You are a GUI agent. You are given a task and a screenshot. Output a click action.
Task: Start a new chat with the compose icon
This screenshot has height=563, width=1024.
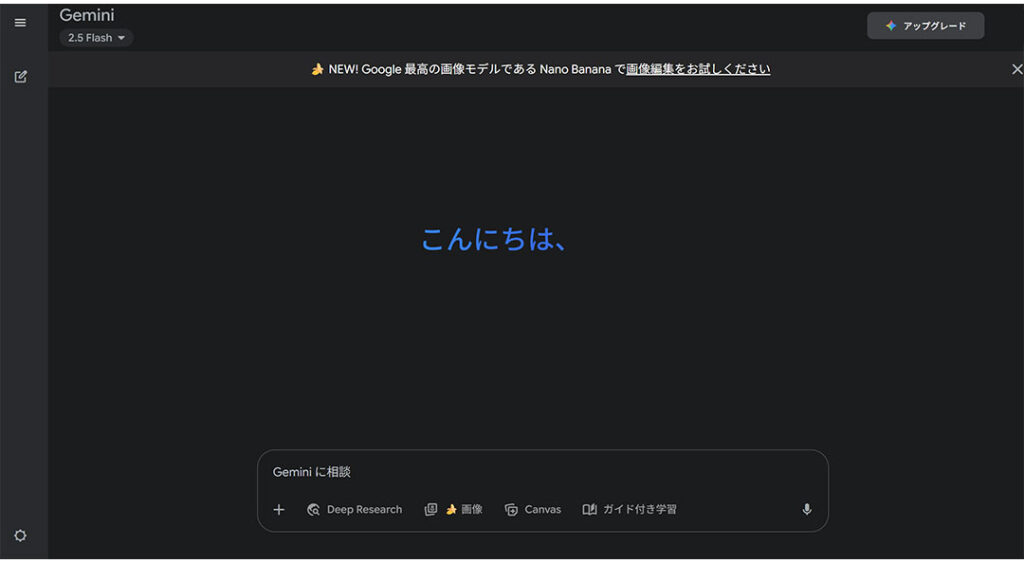(20, 76)
